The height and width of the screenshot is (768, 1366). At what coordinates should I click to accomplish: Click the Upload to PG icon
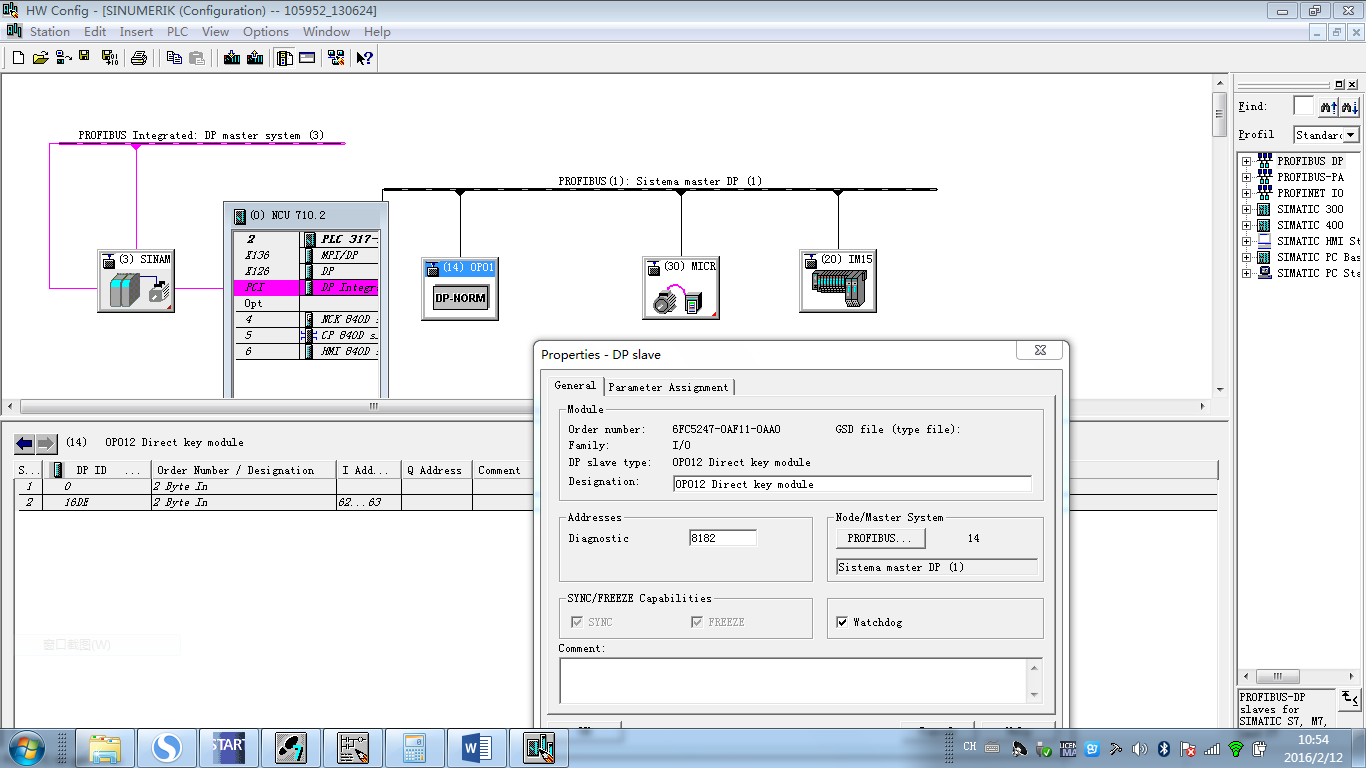click(x=255, y=58)
